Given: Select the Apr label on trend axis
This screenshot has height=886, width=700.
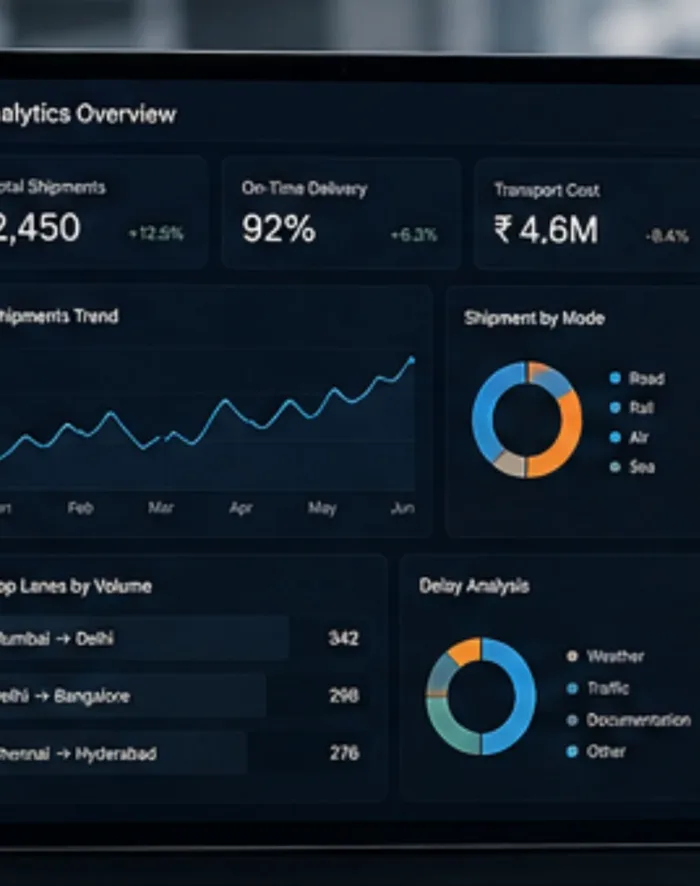Looking at the screenshot, I should coord(241,508).
